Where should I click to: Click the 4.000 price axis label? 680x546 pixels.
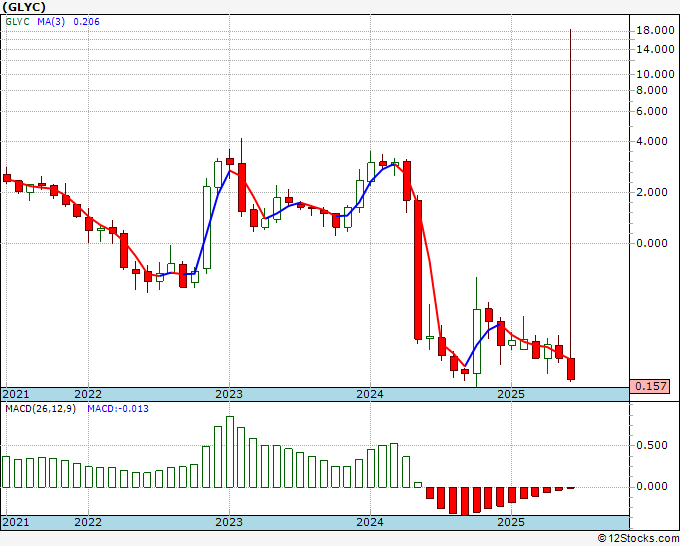[x=652, y=141]
